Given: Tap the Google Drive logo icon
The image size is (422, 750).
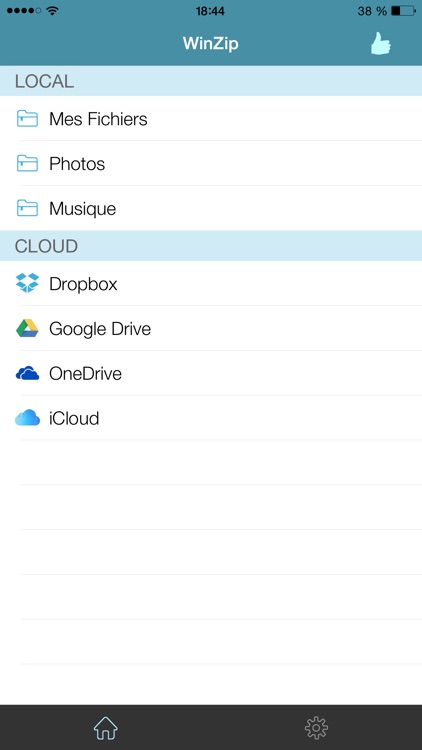Looking at the screenshot, I should [27, 328].
